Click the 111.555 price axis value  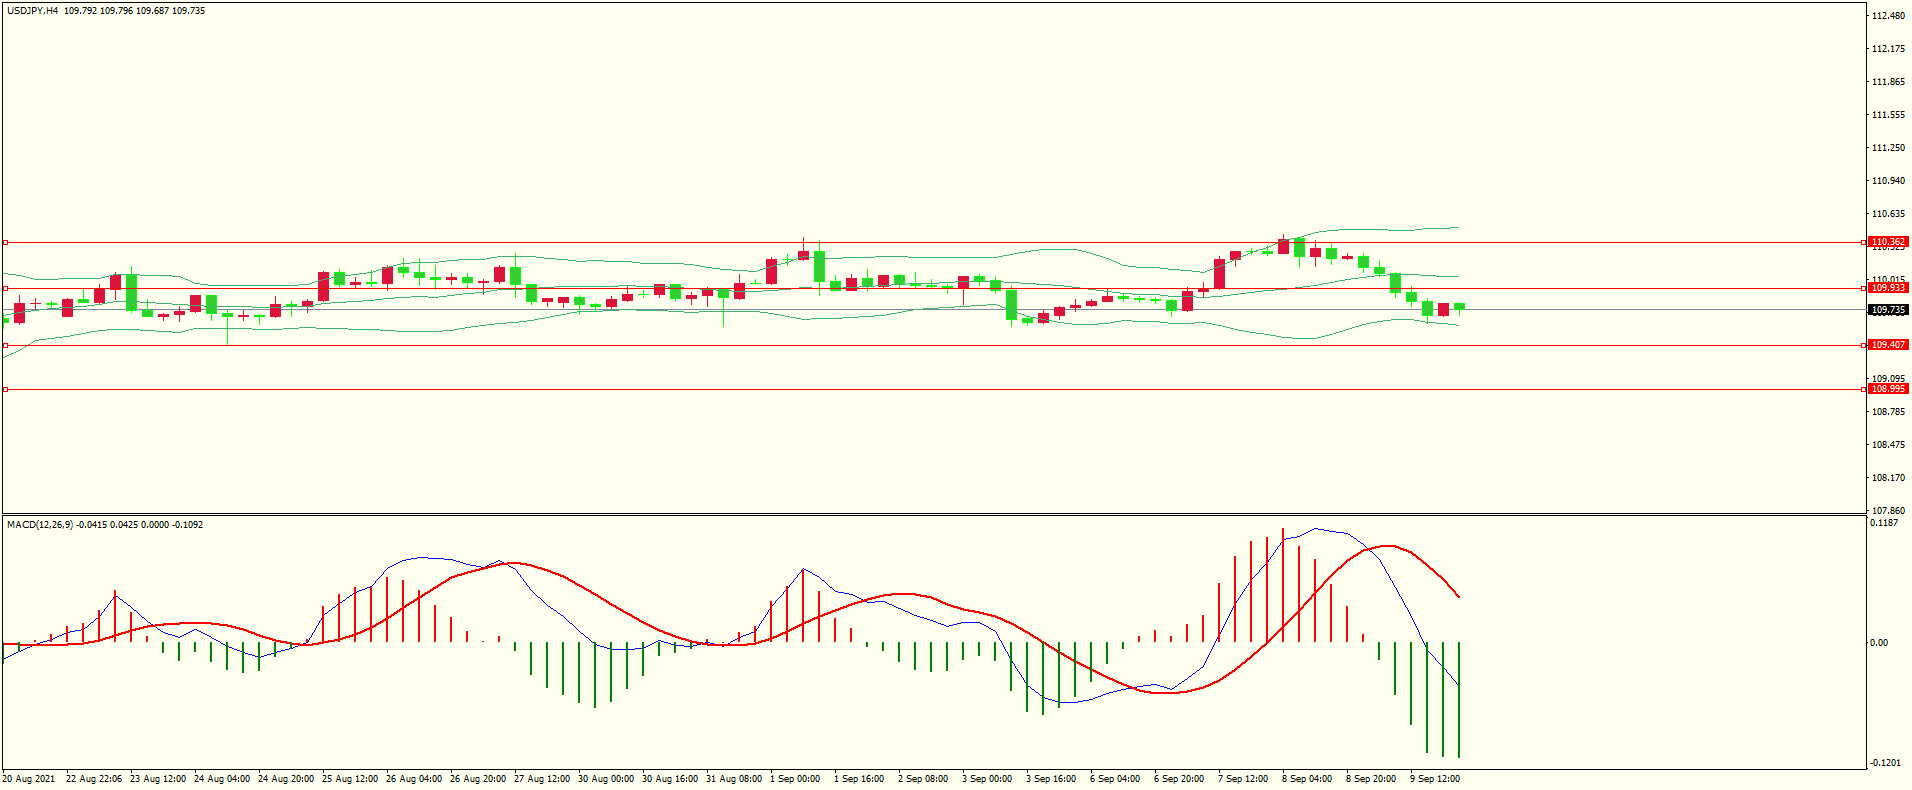(1888, 115)
